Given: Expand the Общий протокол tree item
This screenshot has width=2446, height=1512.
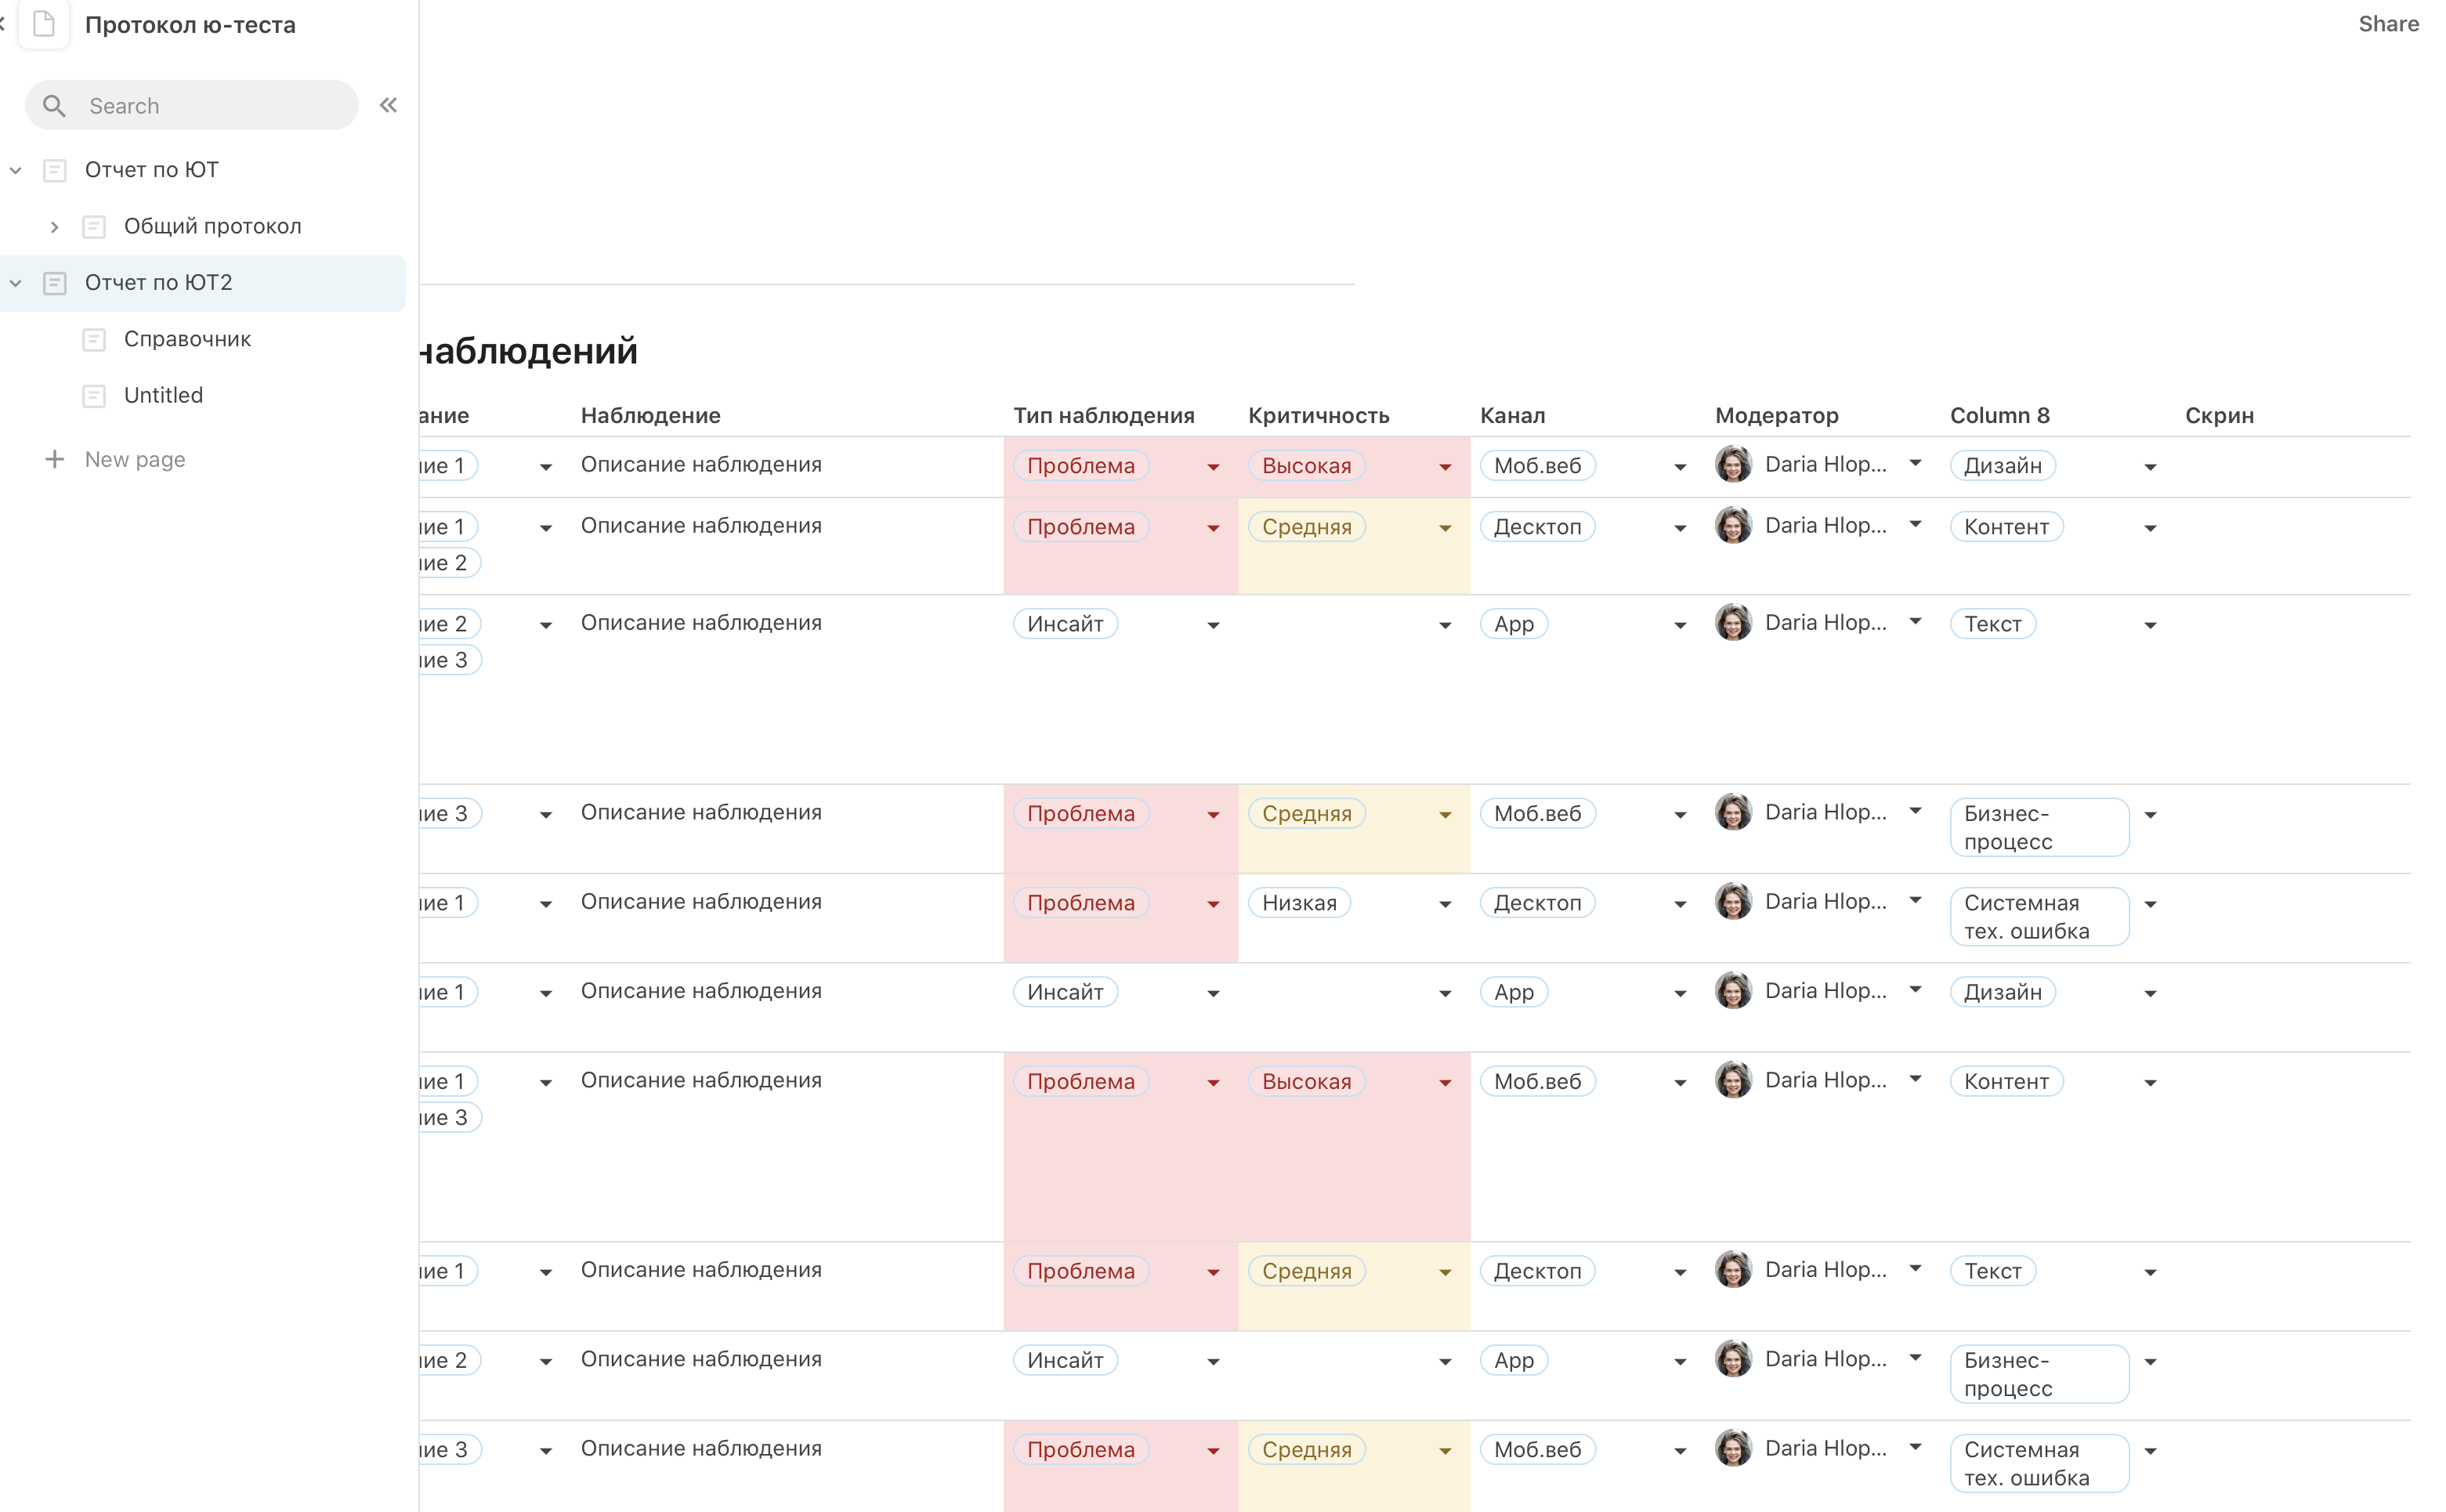Looking at the screenshot, I should coord(54,227).
